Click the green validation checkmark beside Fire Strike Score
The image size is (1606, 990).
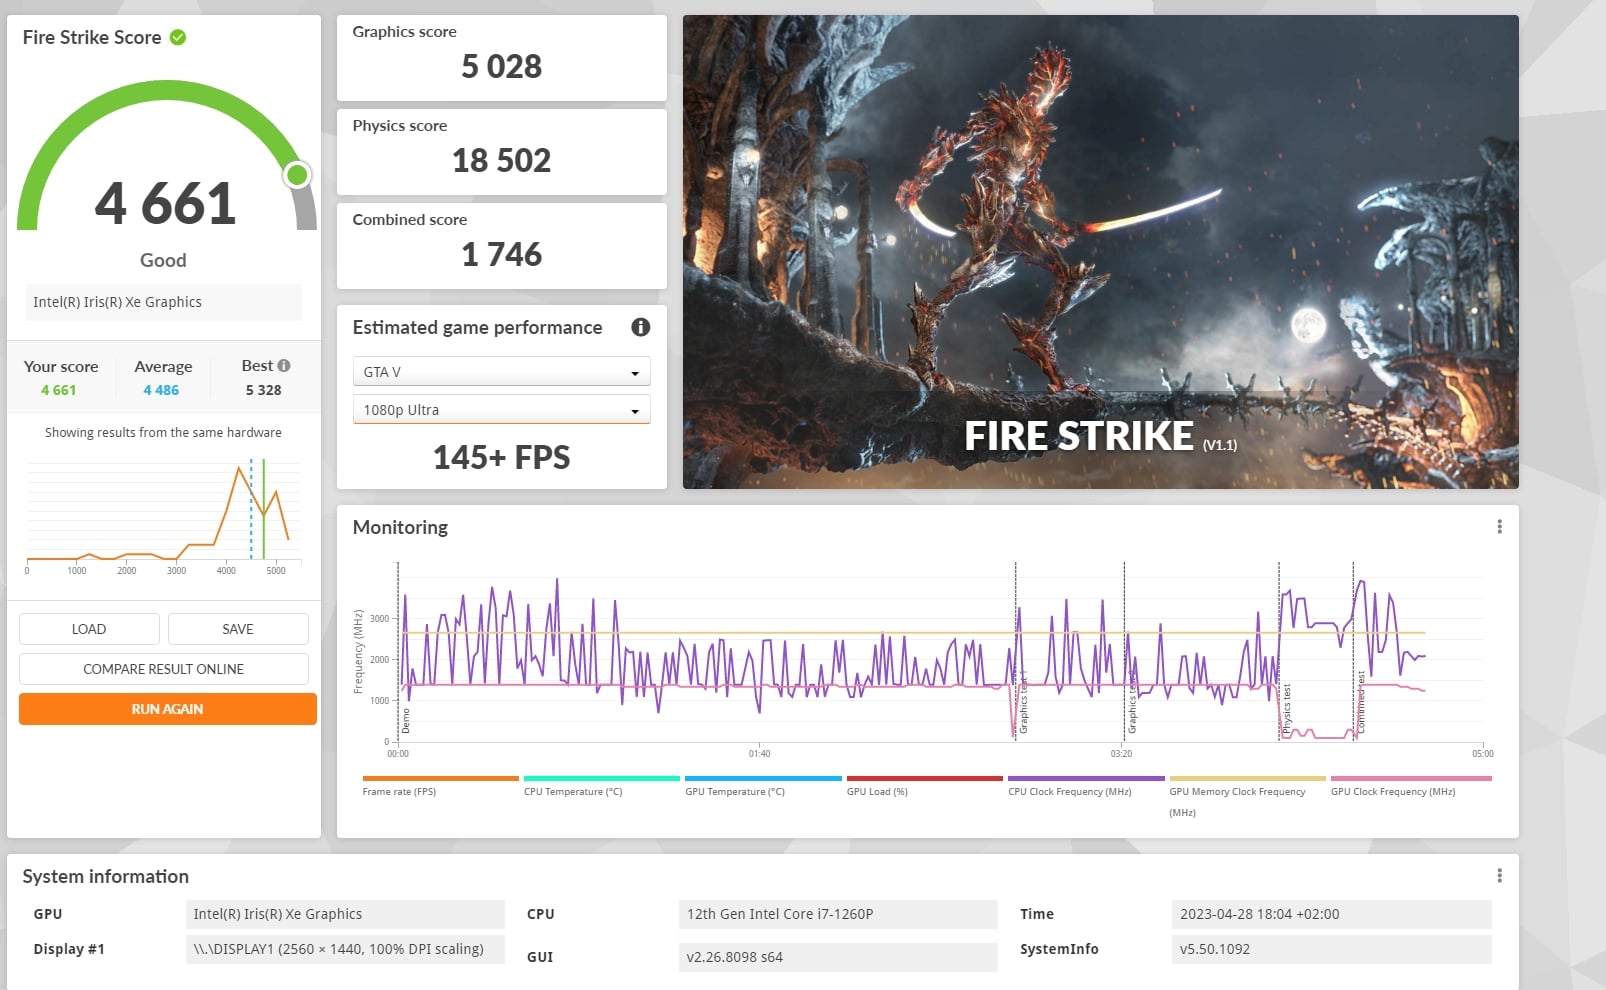click(x=178, y=38)
